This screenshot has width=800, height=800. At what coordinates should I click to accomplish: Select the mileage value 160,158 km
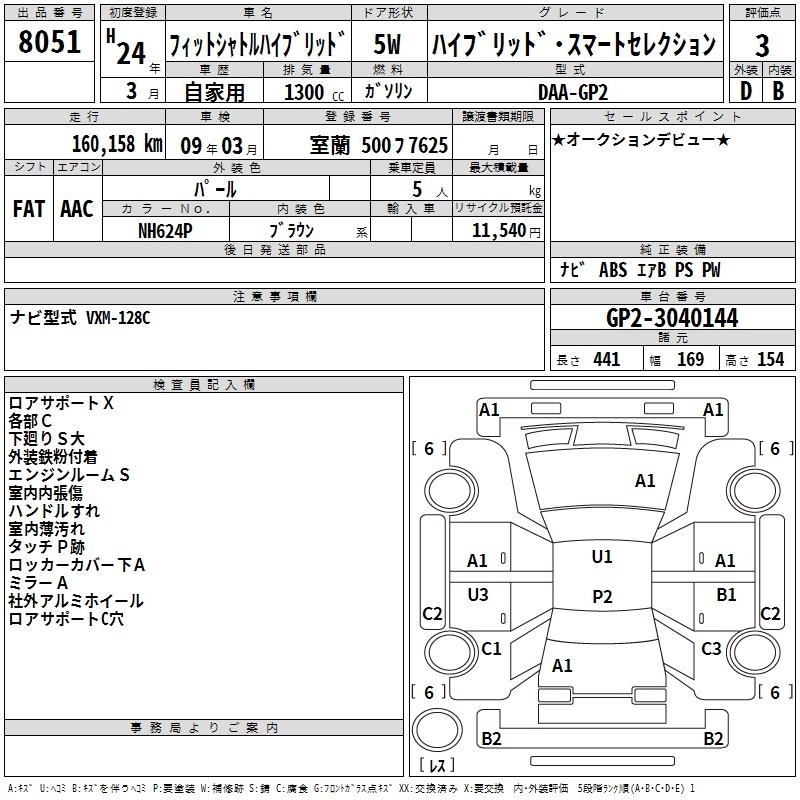(x=117, y=145)
